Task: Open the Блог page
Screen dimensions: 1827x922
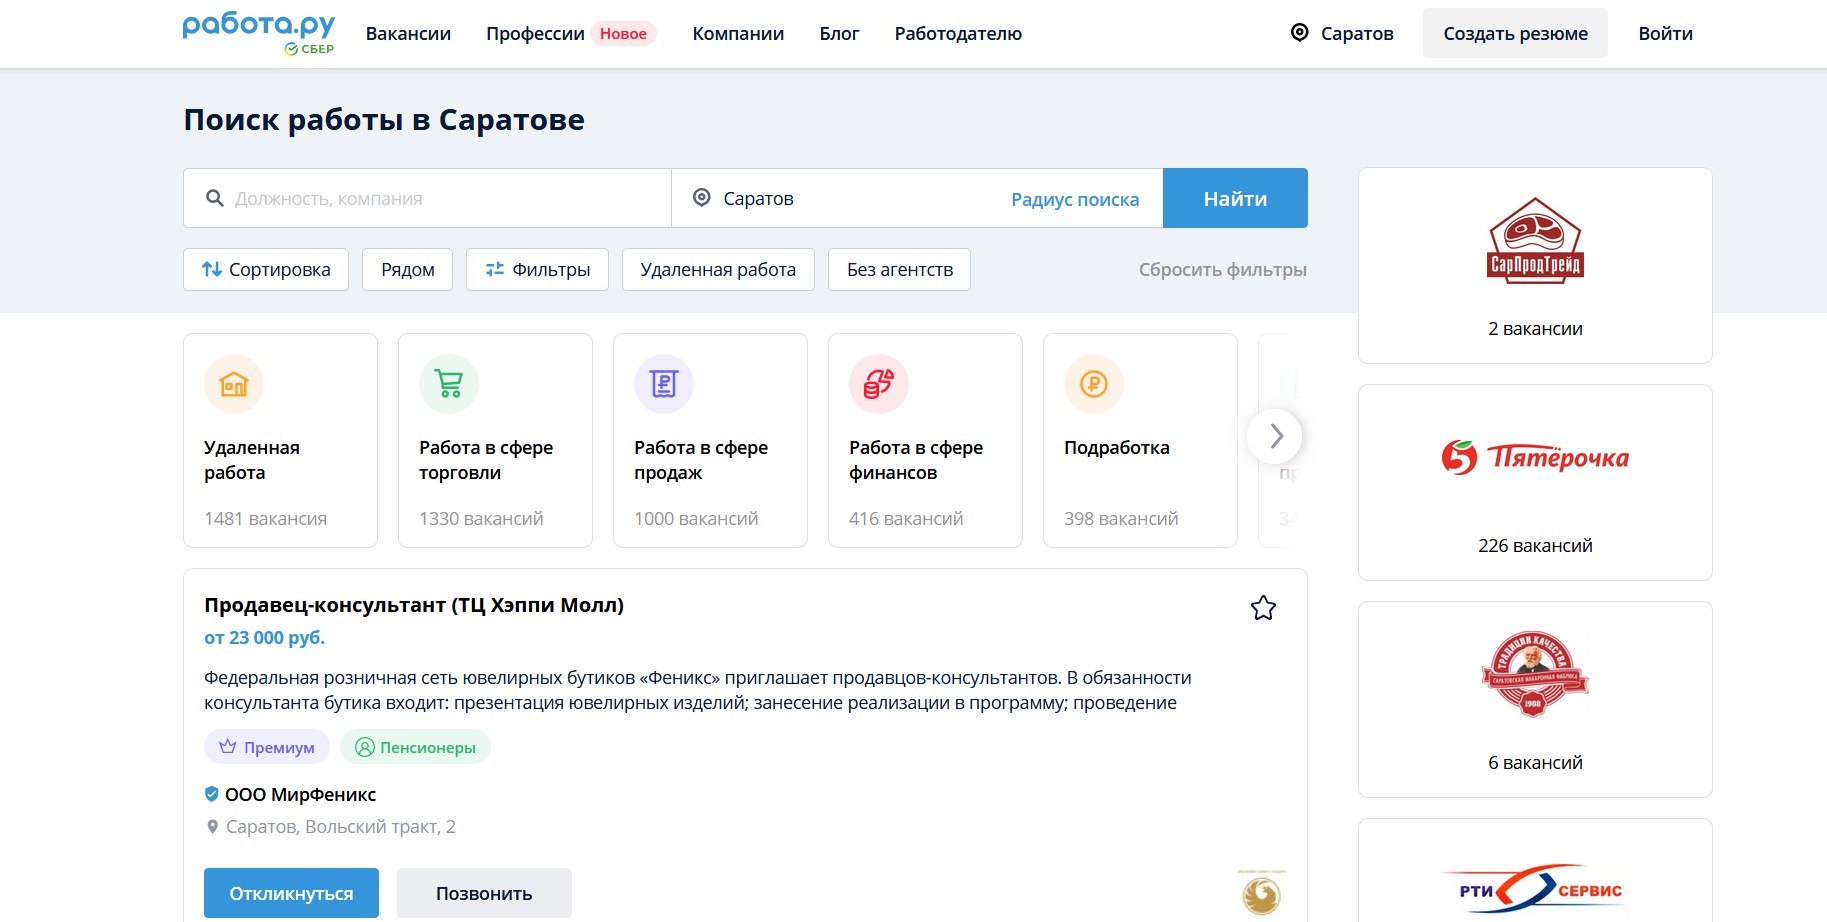Action: pyautogui.click(x=839, y=33)
